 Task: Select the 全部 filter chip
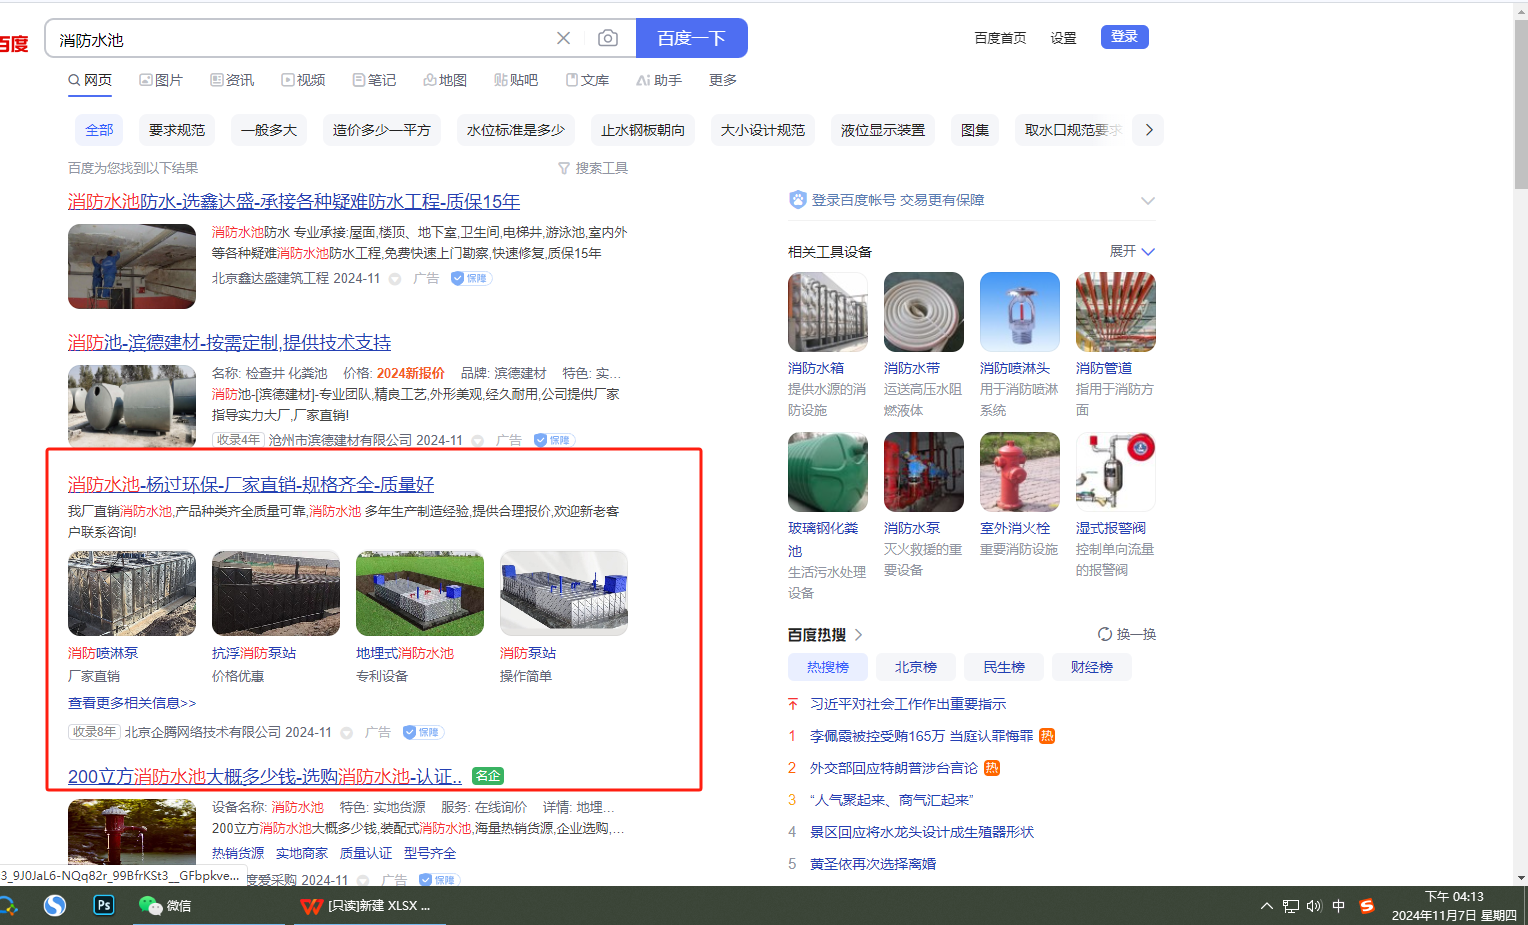pos(99,130)
